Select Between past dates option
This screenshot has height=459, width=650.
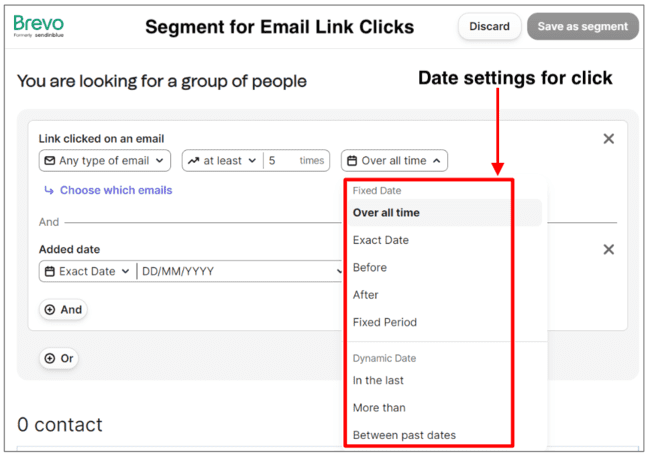[x=404, y=435]
